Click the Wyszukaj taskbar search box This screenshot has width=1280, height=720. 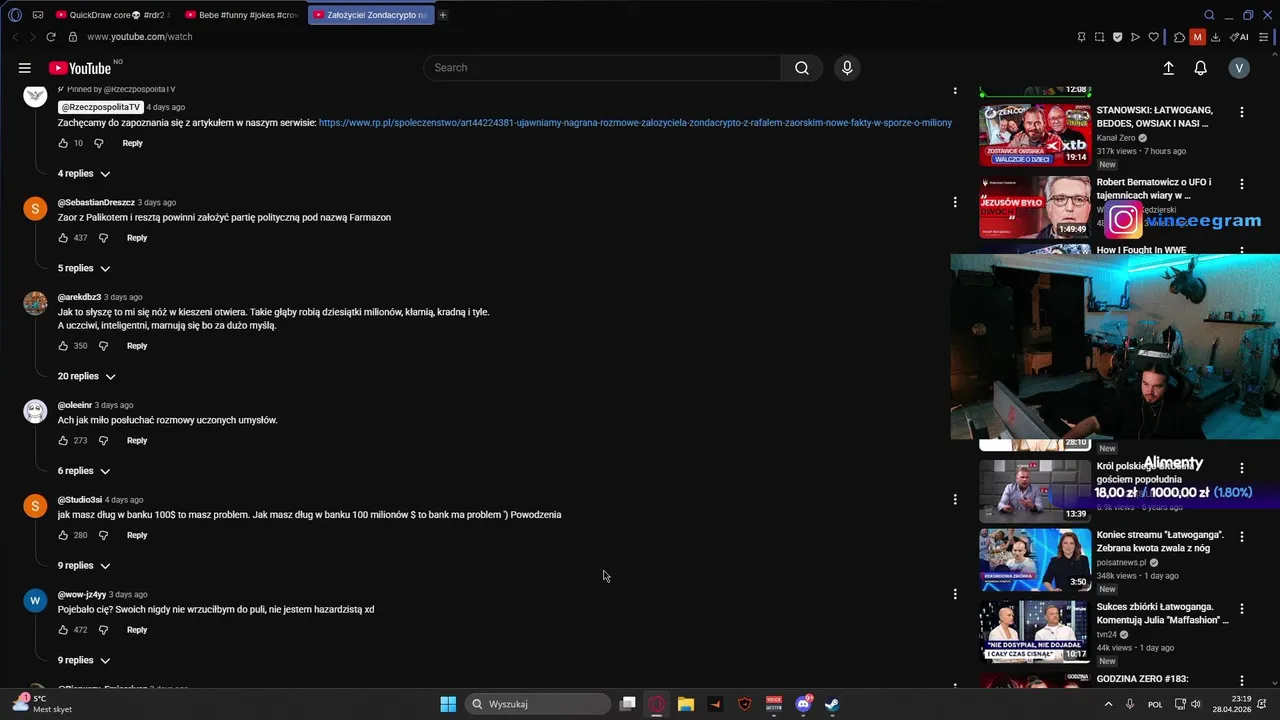tap(538, 704)
